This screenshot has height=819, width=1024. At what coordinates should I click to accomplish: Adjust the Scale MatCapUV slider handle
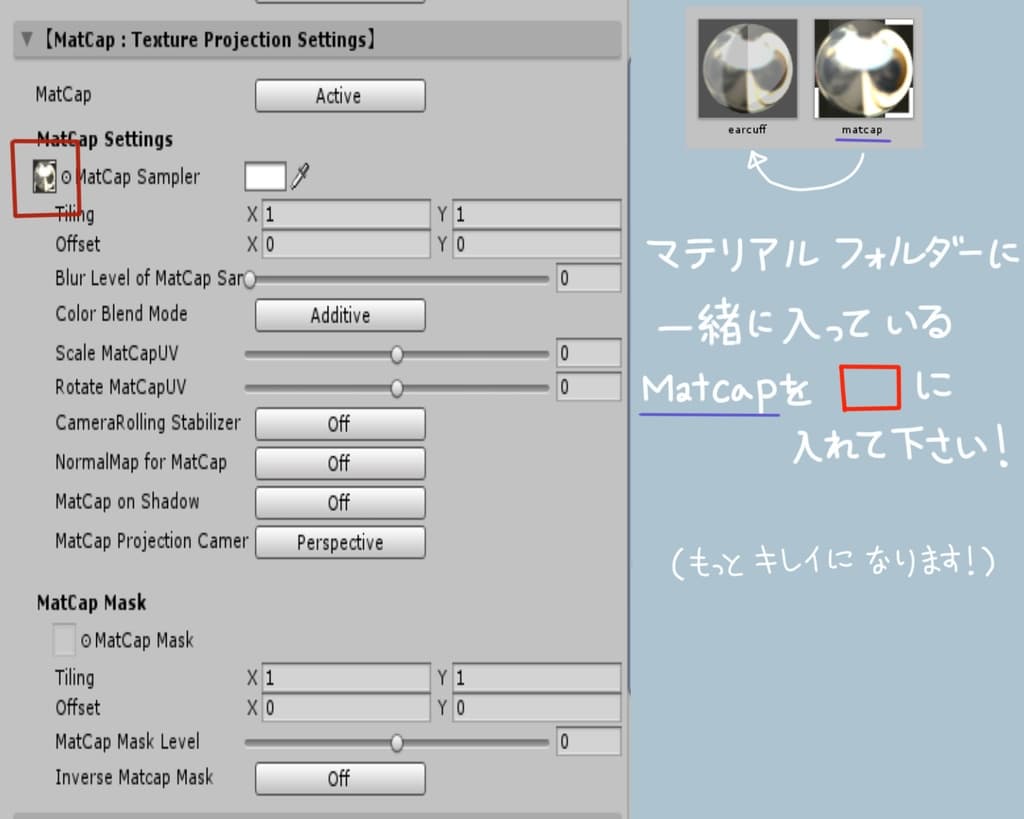[x=396, y=354]
